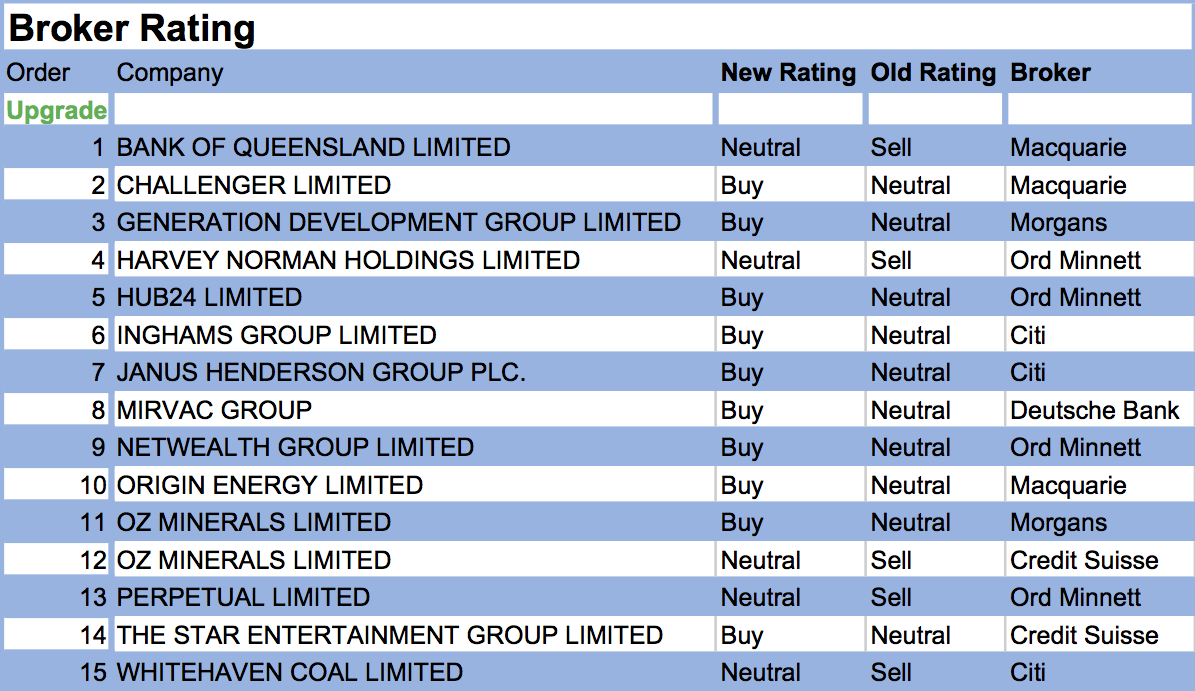Click the Old Rating column header
This screenshot has width=1195, height=691.
[933, 73]
